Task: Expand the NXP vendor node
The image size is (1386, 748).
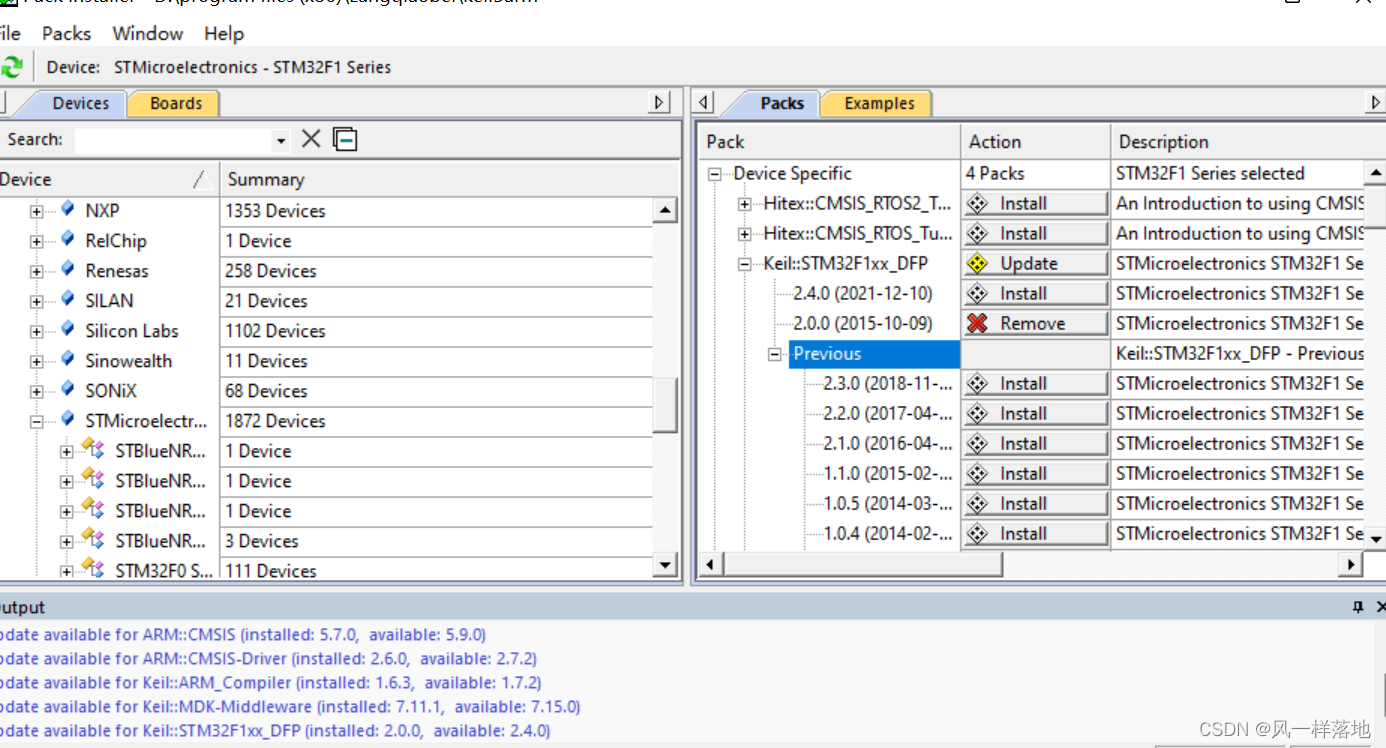Action: [37, 211]
